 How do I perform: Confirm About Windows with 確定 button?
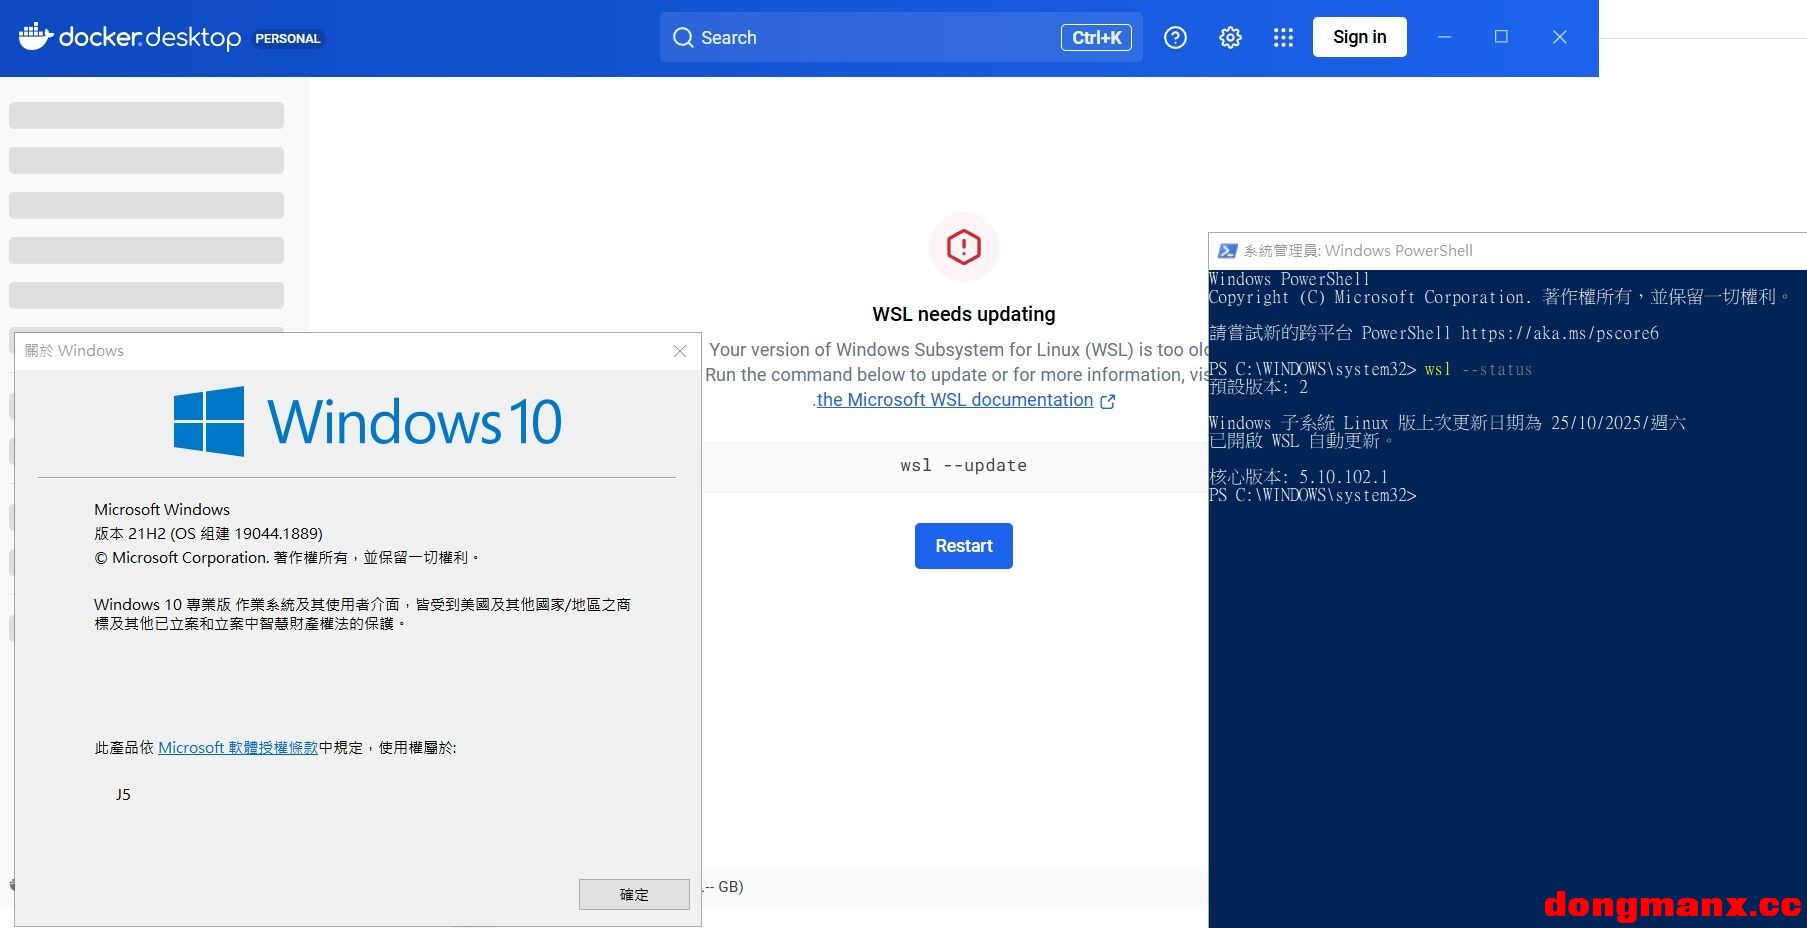tap(634, 894)
